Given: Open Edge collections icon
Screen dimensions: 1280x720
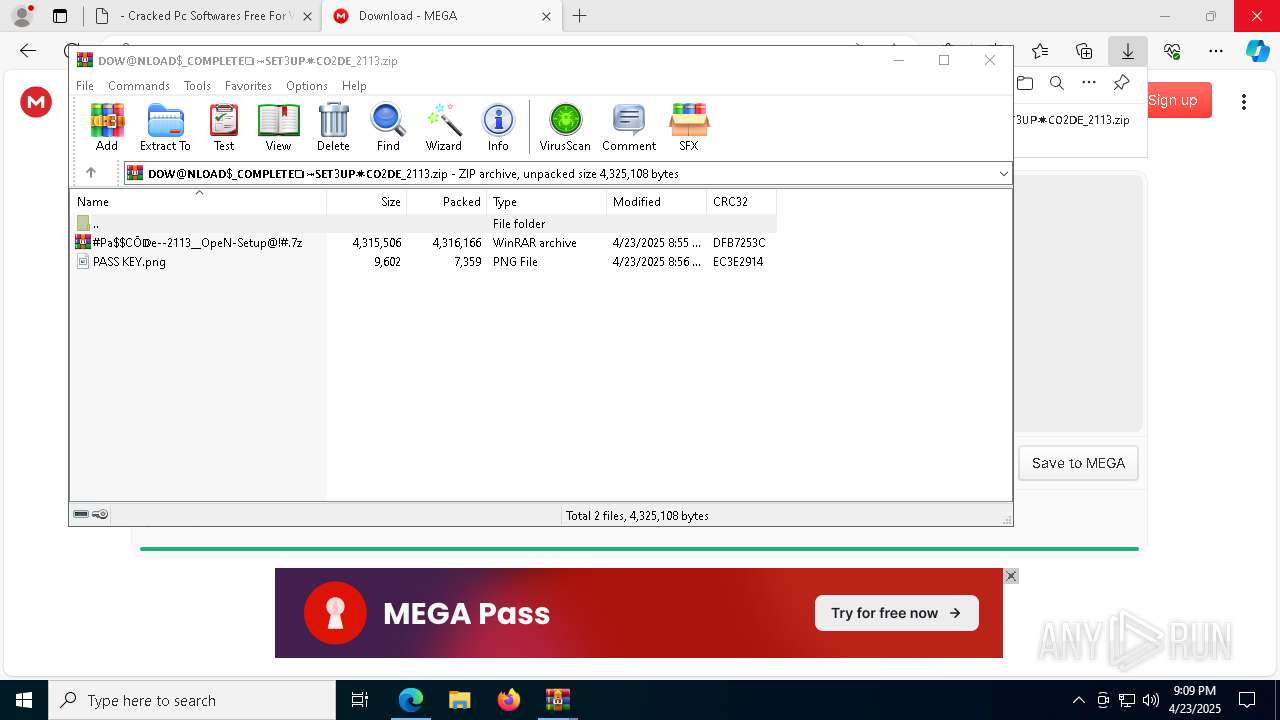Looking at the screenshot, I should (x=1084, y=51).
